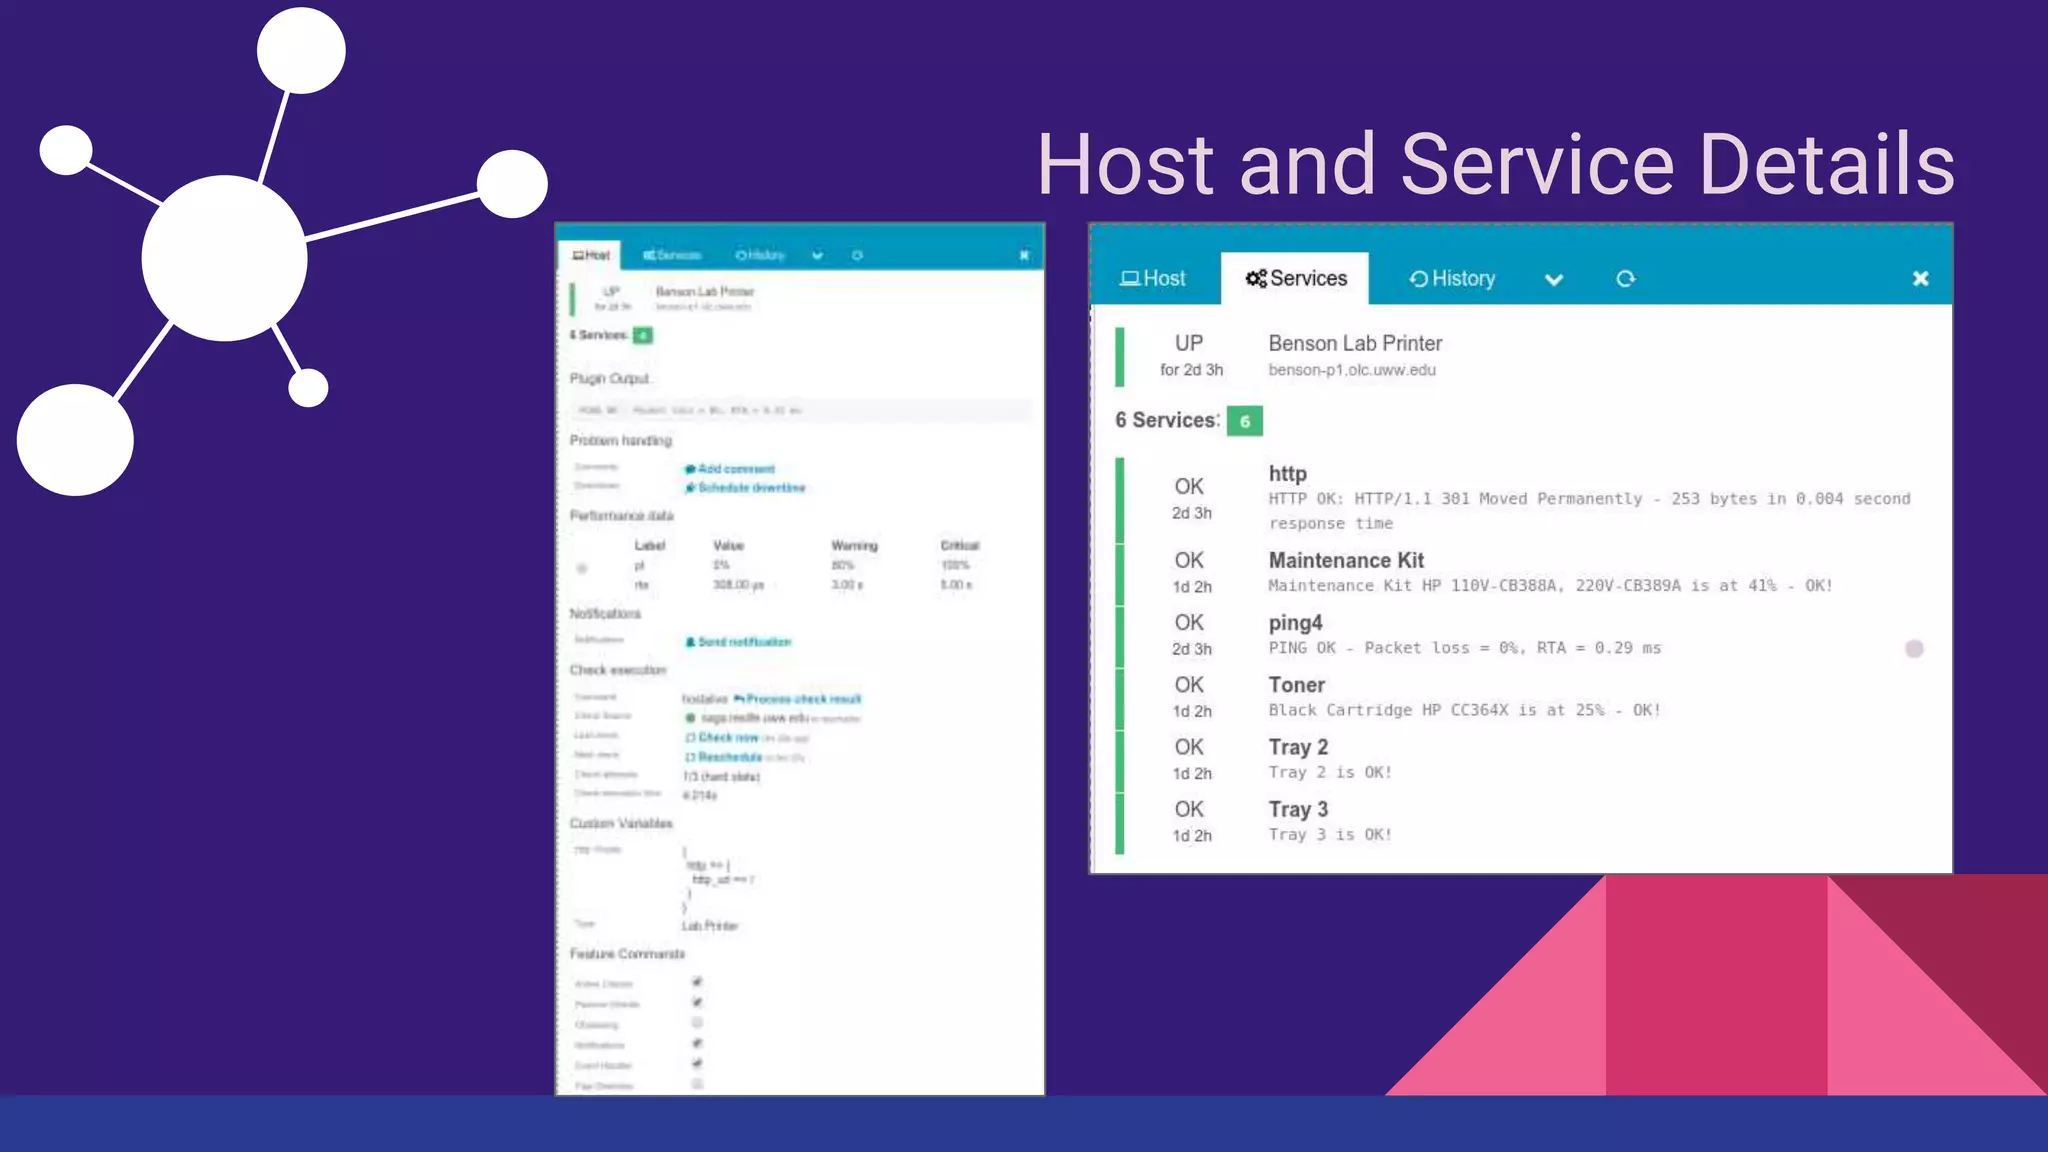The image size is (2048, 1152).
Task: Click the Lab Printer custom variable value
Action: click(710, 926)
